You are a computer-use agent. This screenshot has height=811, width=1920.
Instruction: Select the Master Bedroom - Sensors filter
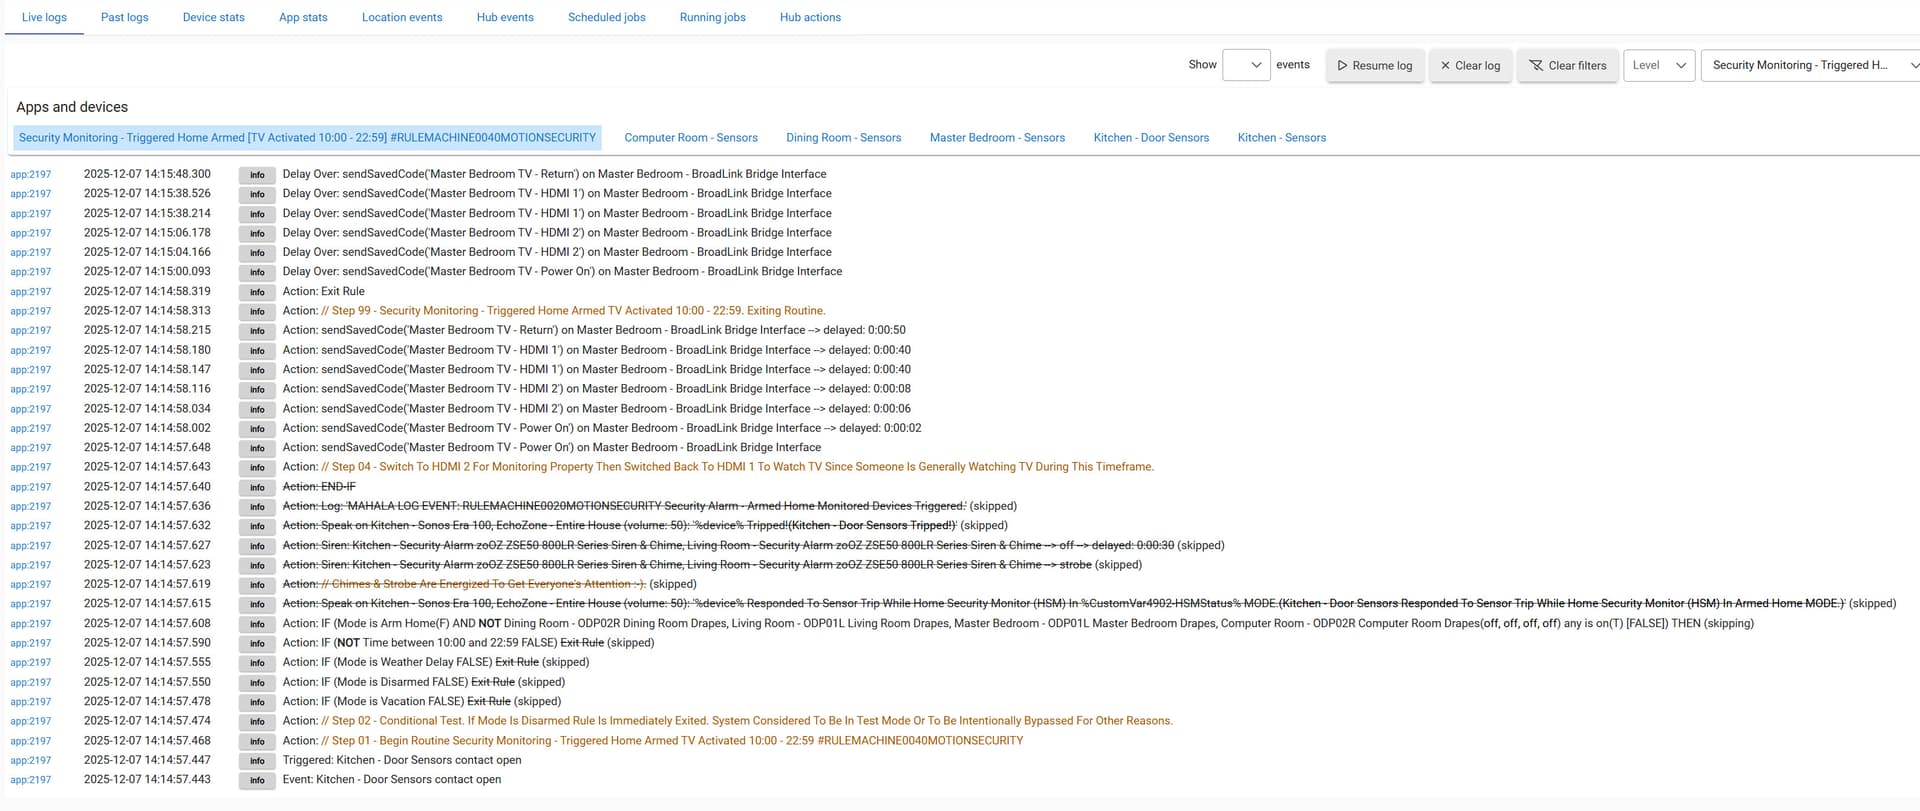click(x=997, y=138)
